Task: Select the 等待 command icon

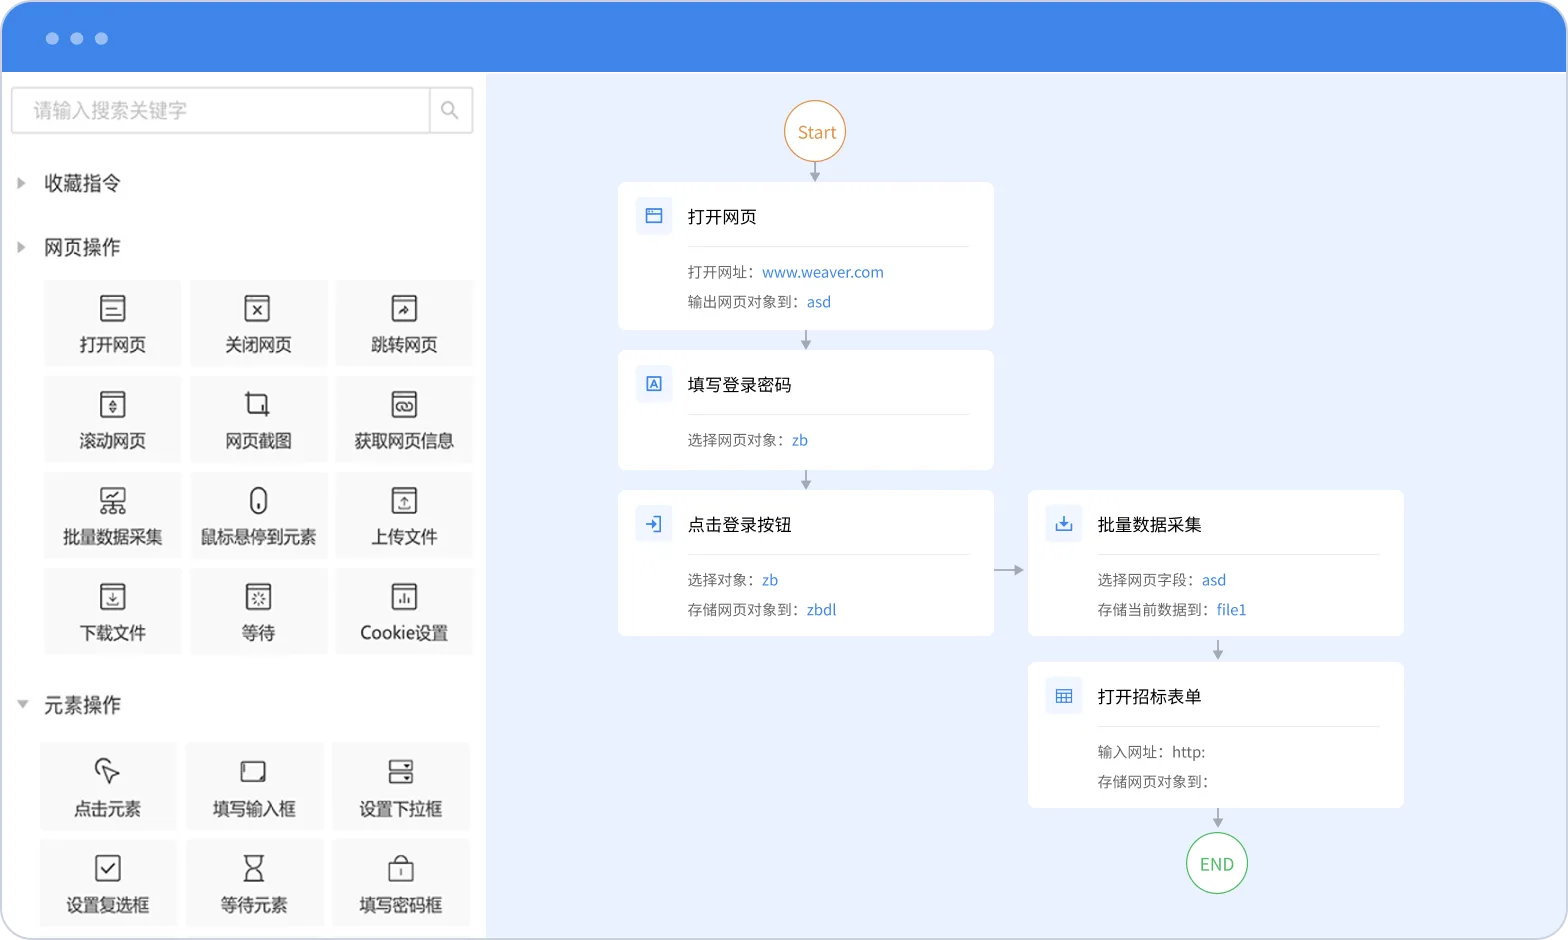Action: [258, 596]
